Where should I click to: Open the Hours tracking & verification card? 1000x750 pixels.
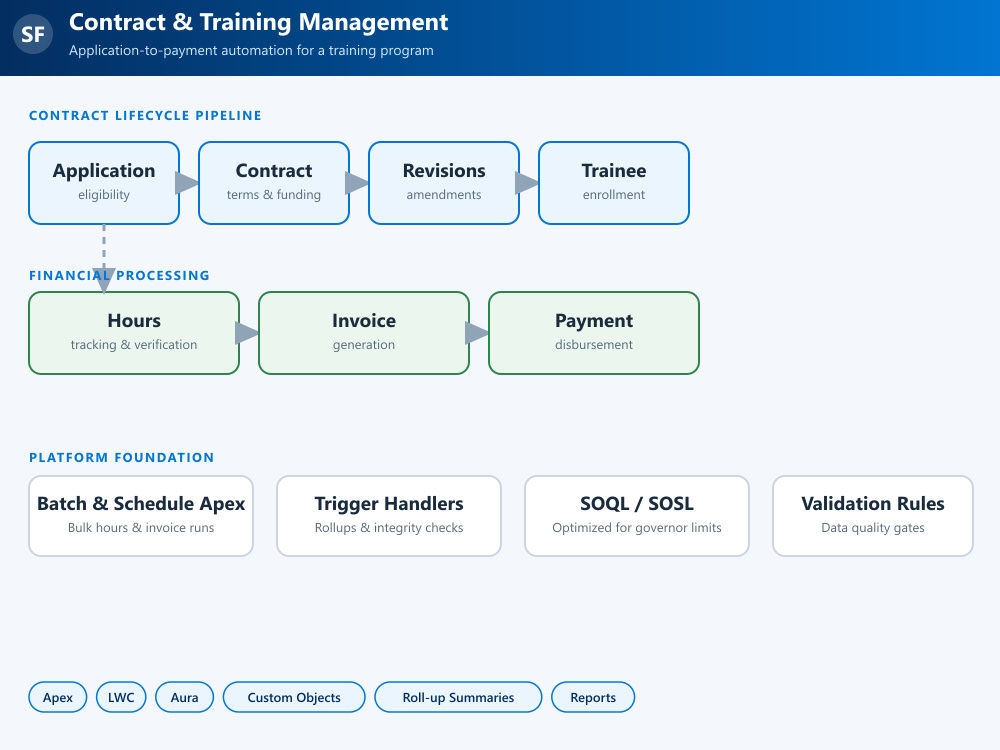point(134,333)
